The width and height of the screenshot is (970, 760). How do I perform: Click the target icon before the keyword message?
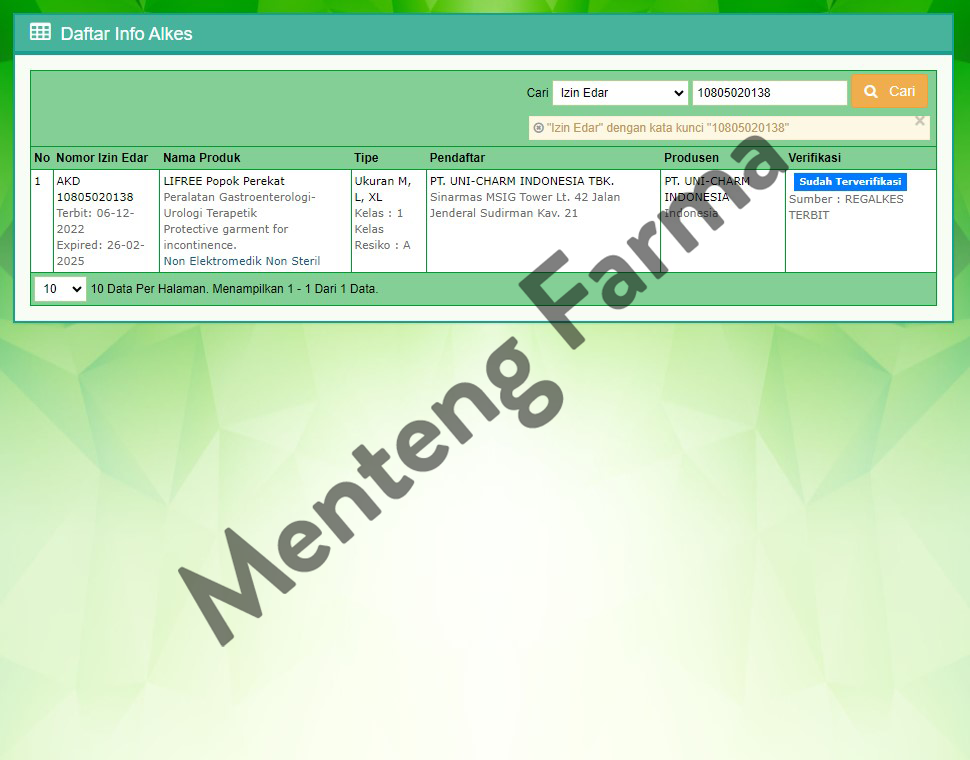click(540, 128)
